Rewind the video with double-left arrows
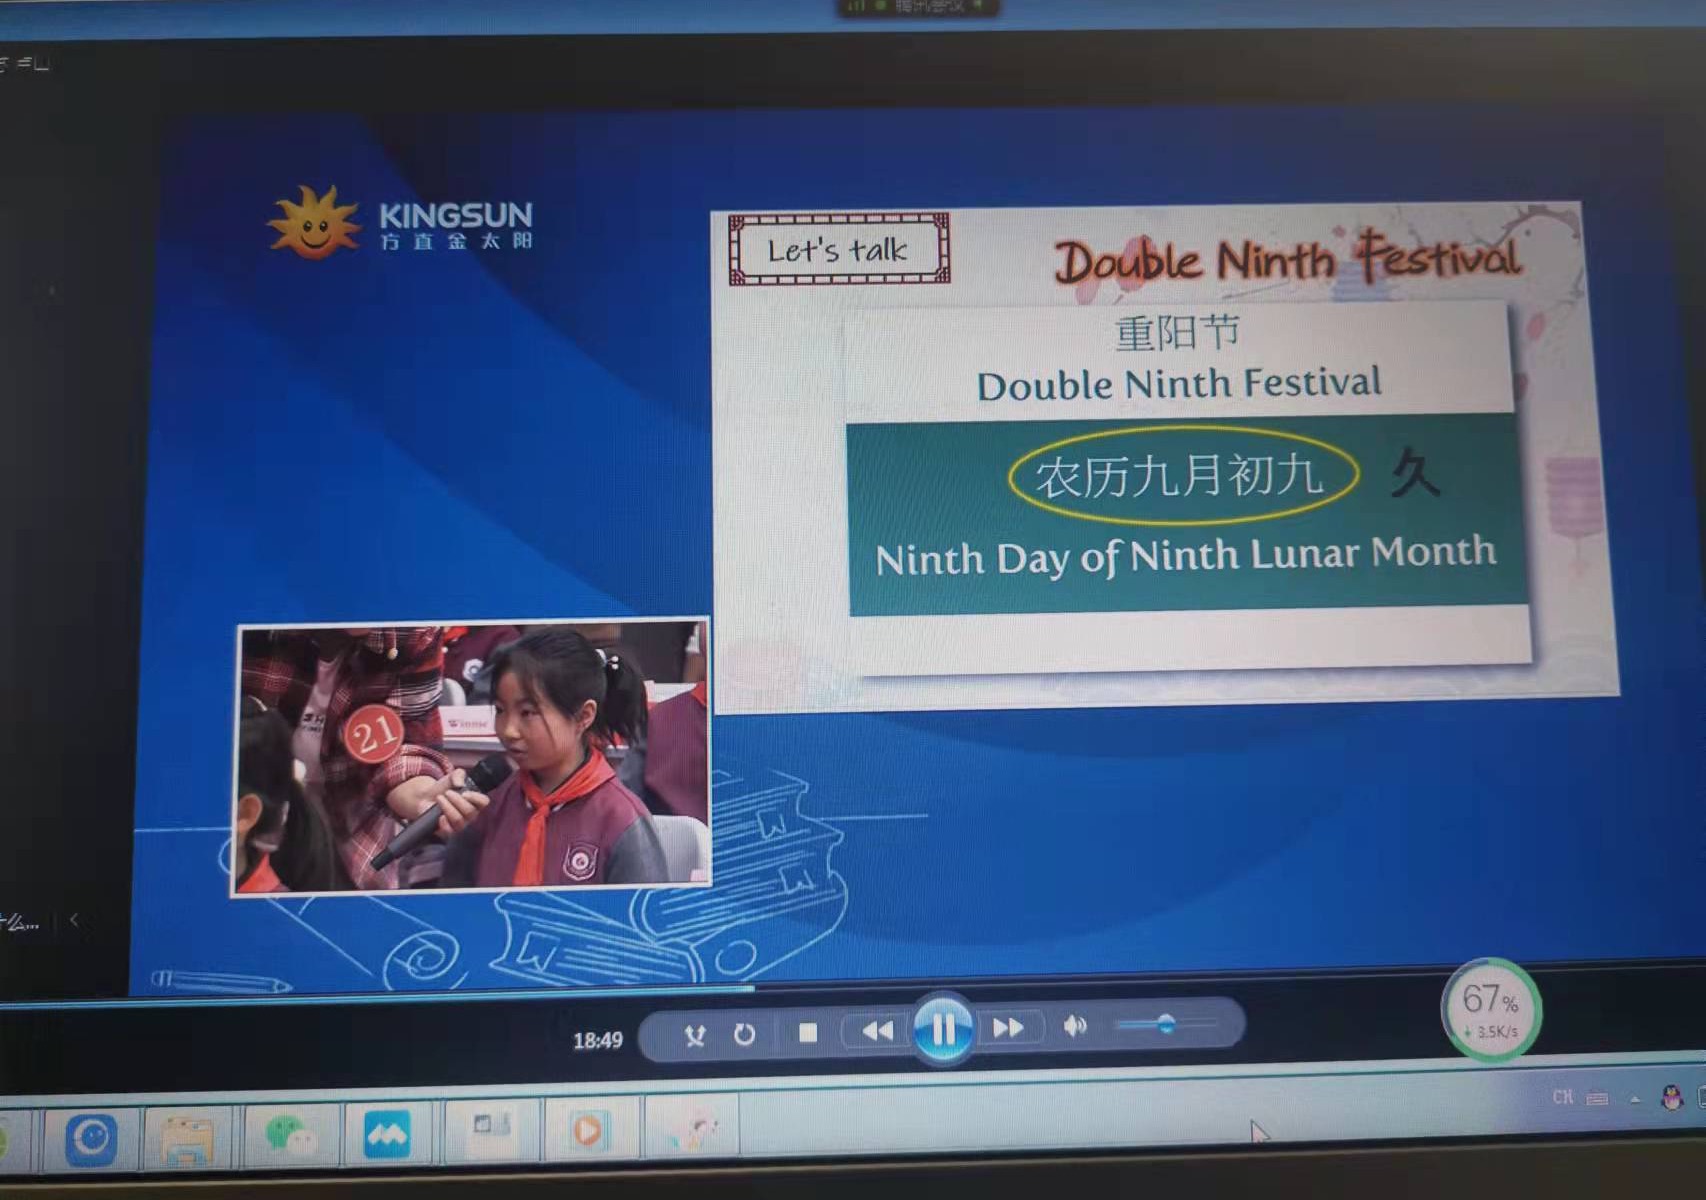Viewport: 1706px width, 1200px height. click(877, 1030)
